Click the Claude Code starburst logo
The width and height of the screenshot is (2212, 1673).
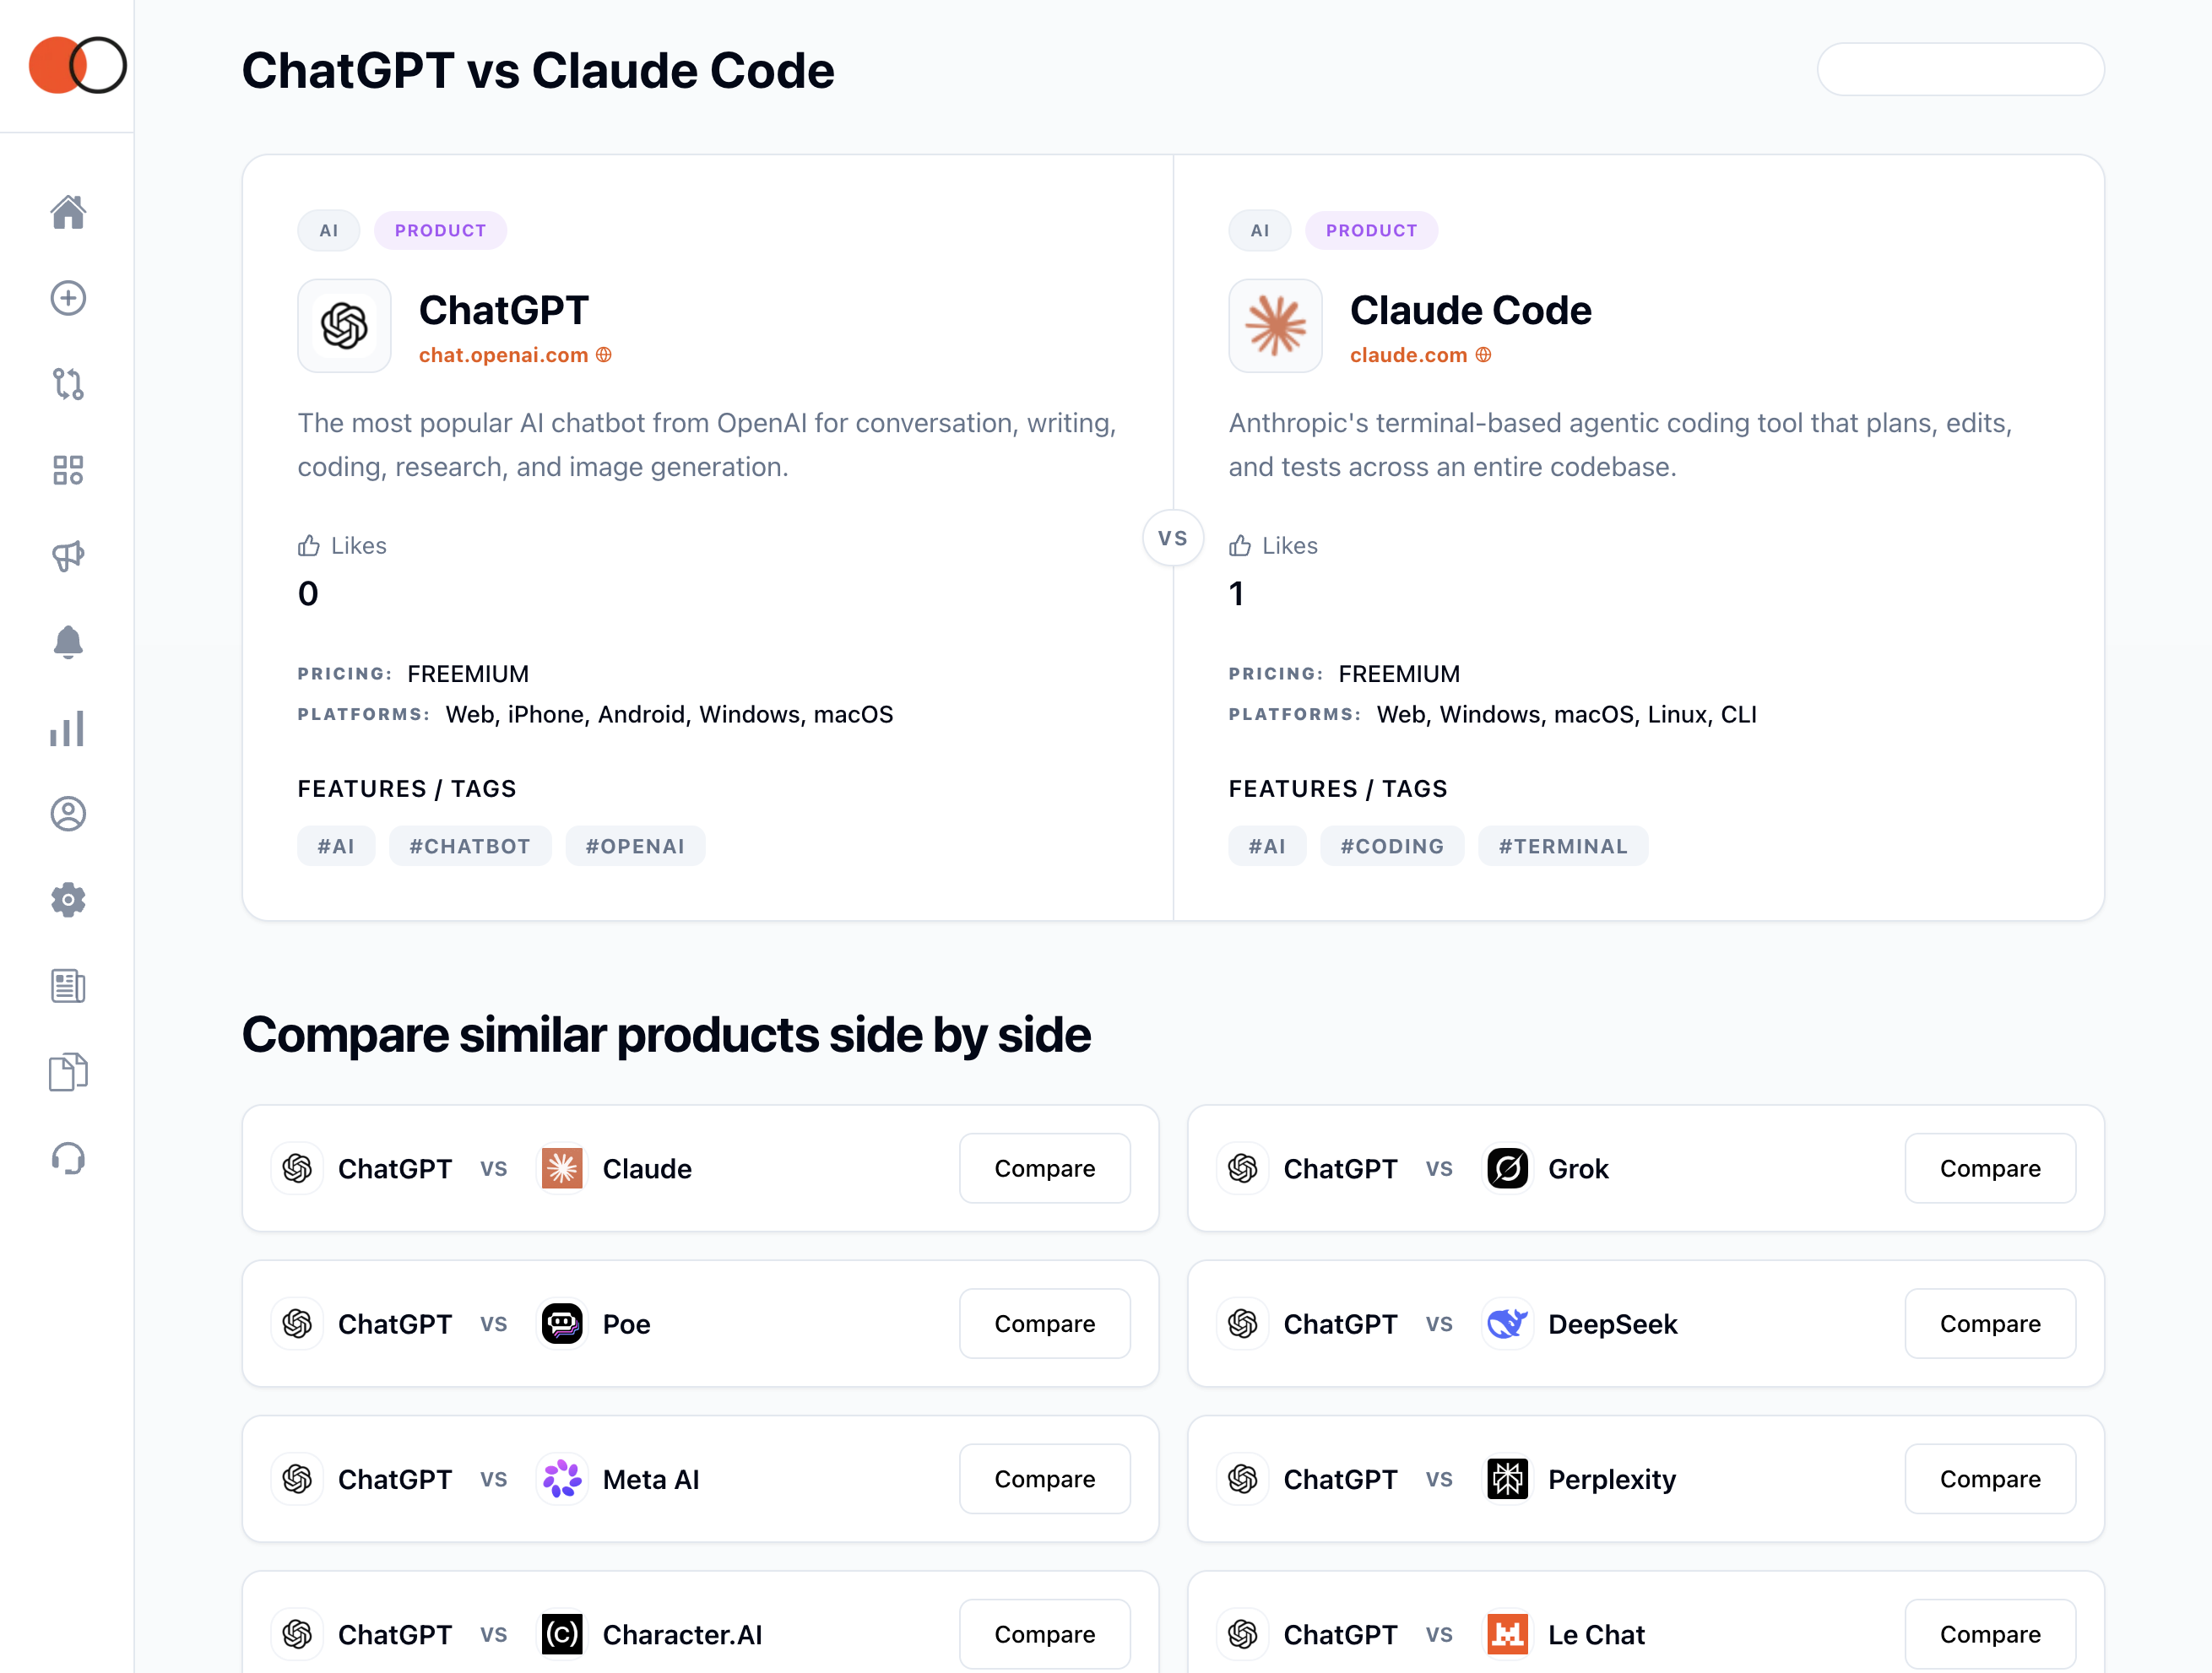pos(1275,326)
